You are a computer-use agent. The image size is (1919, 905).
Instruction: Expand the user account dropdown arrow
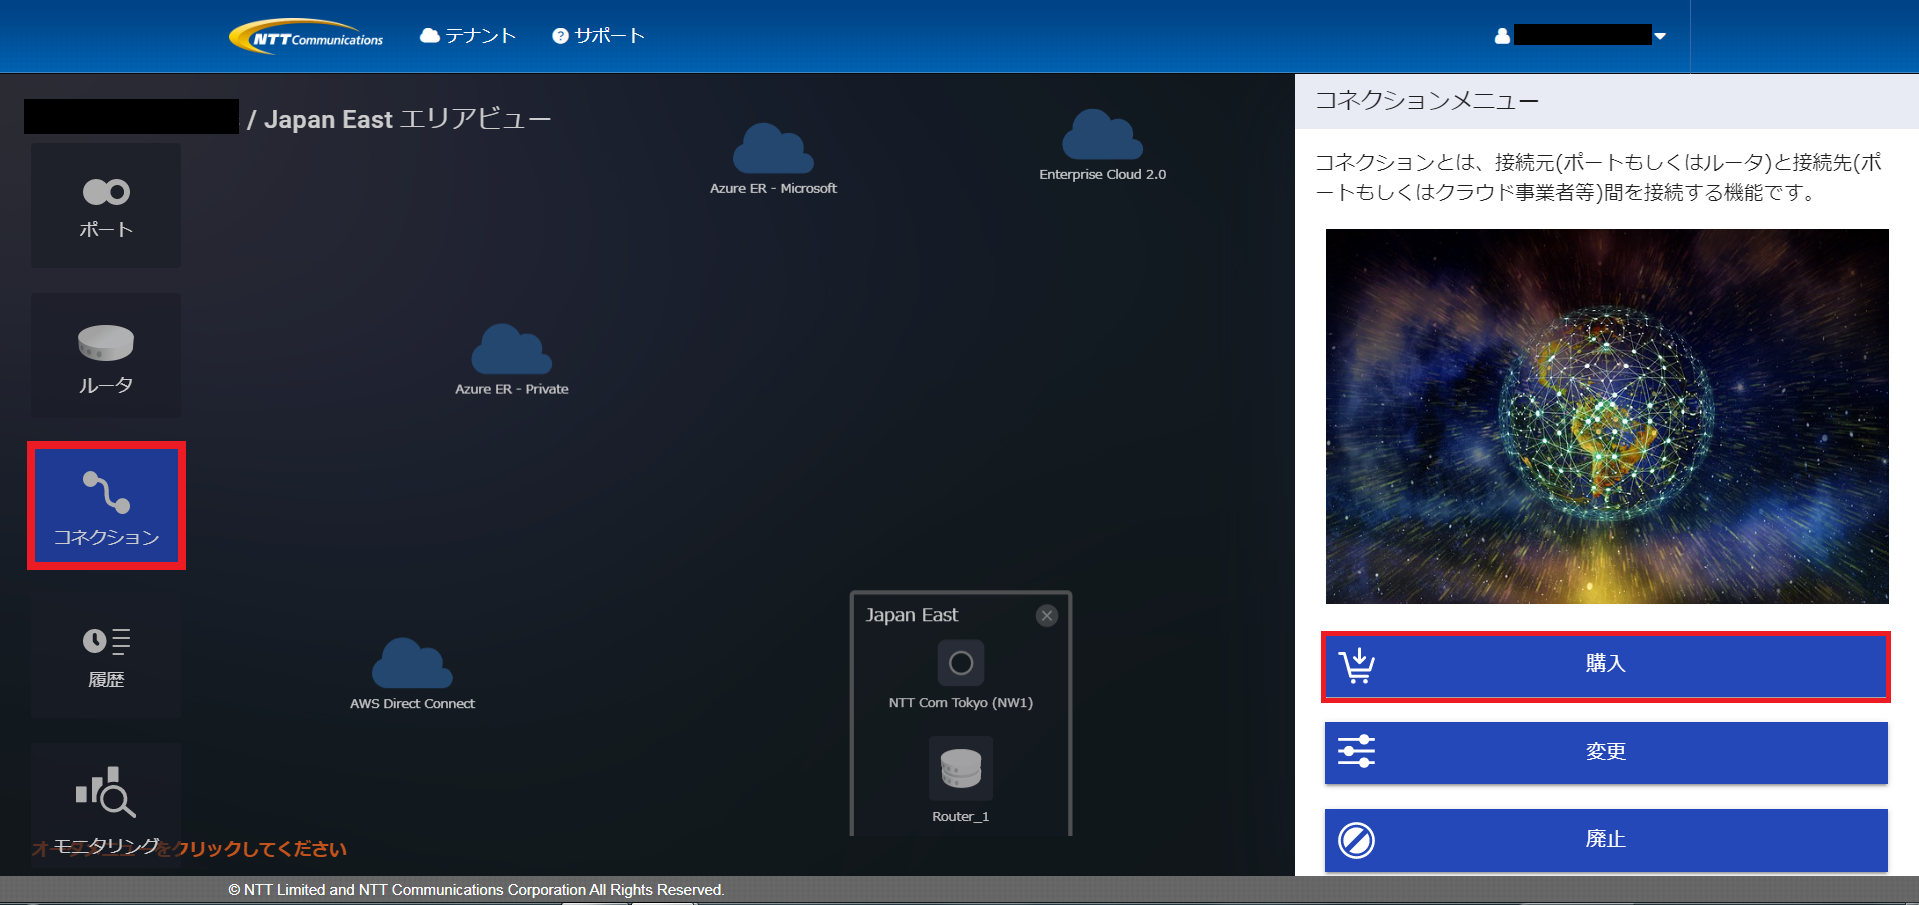click(1660, 36)
